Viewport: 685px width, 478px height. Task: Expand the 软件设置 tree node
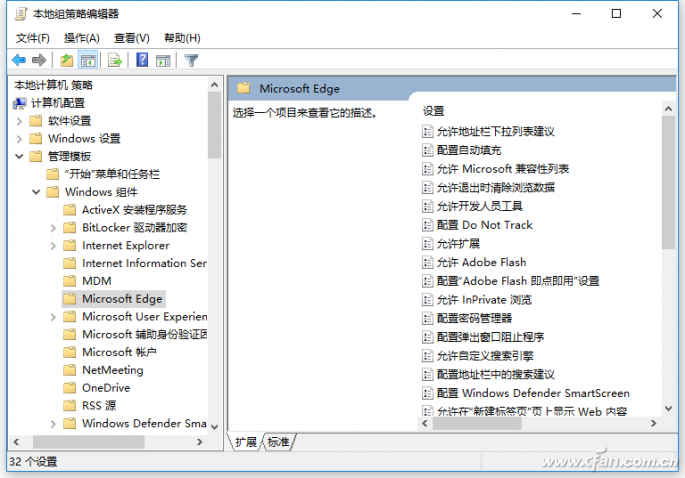19,121
